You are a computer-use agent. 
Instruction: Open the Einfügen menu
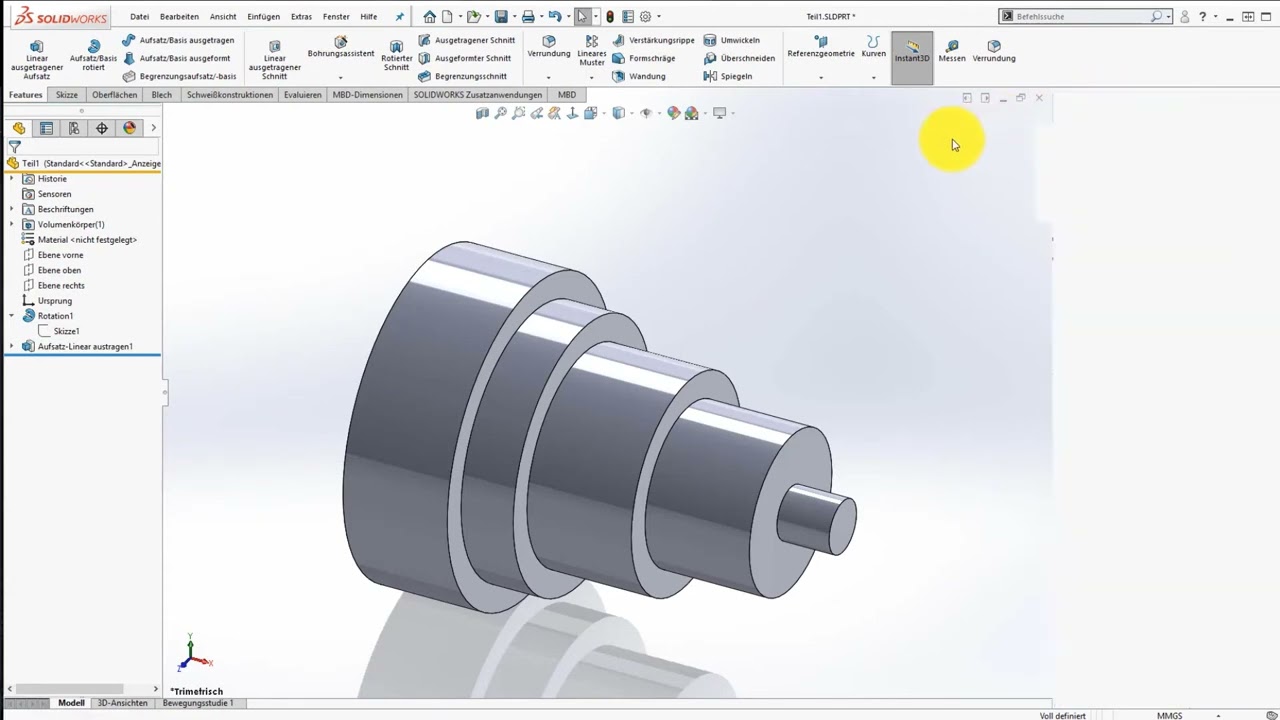tap(264, 16)
